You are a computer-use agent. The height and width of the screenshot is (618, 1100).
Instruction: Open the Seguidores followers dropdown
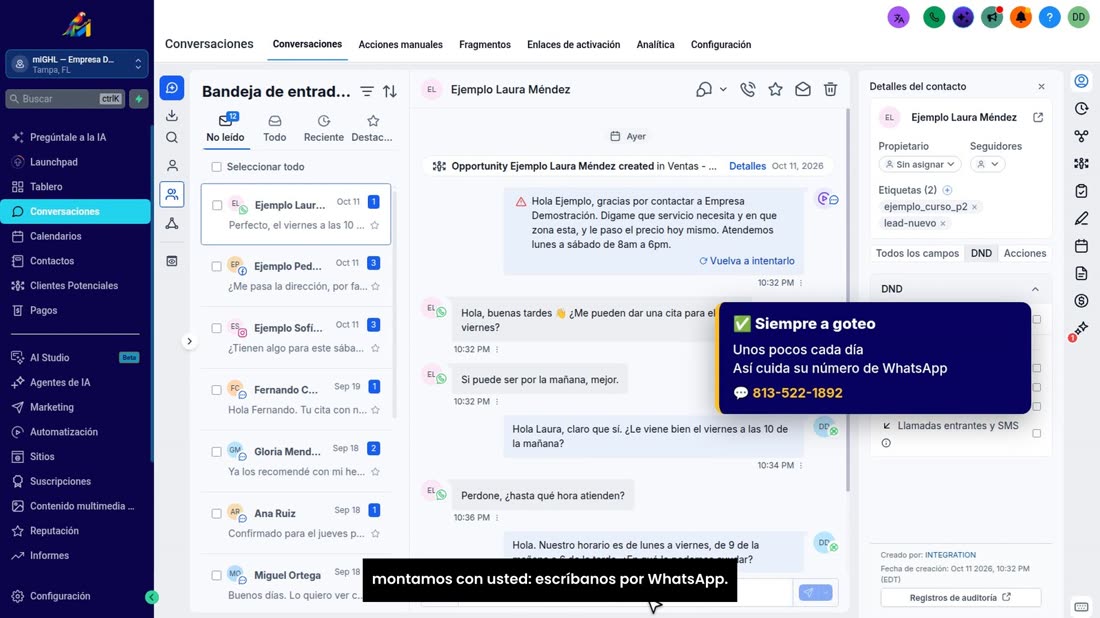coord(988,164)
